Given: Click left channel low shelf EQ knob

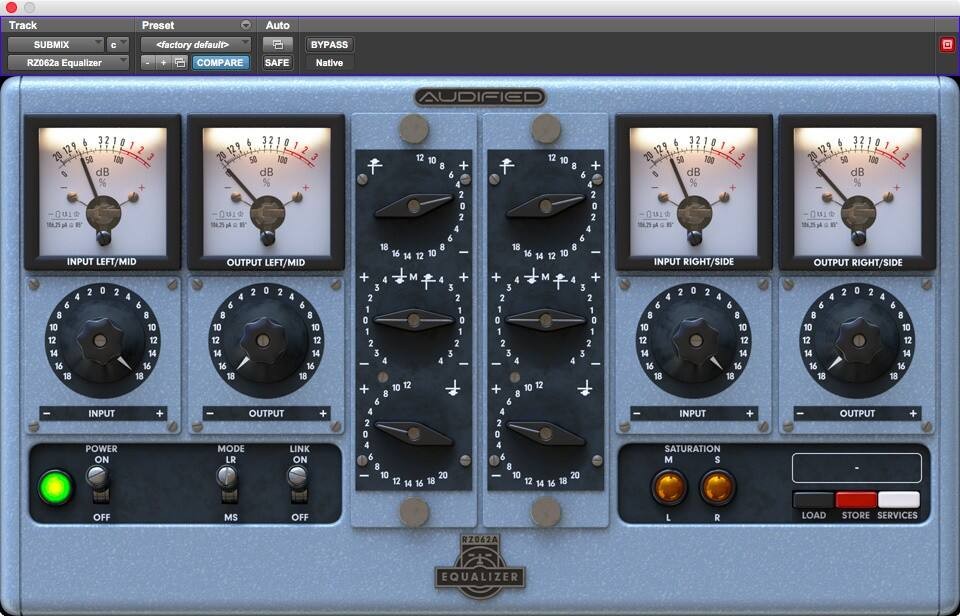Looking at the screenshot, I should [414, 434].
